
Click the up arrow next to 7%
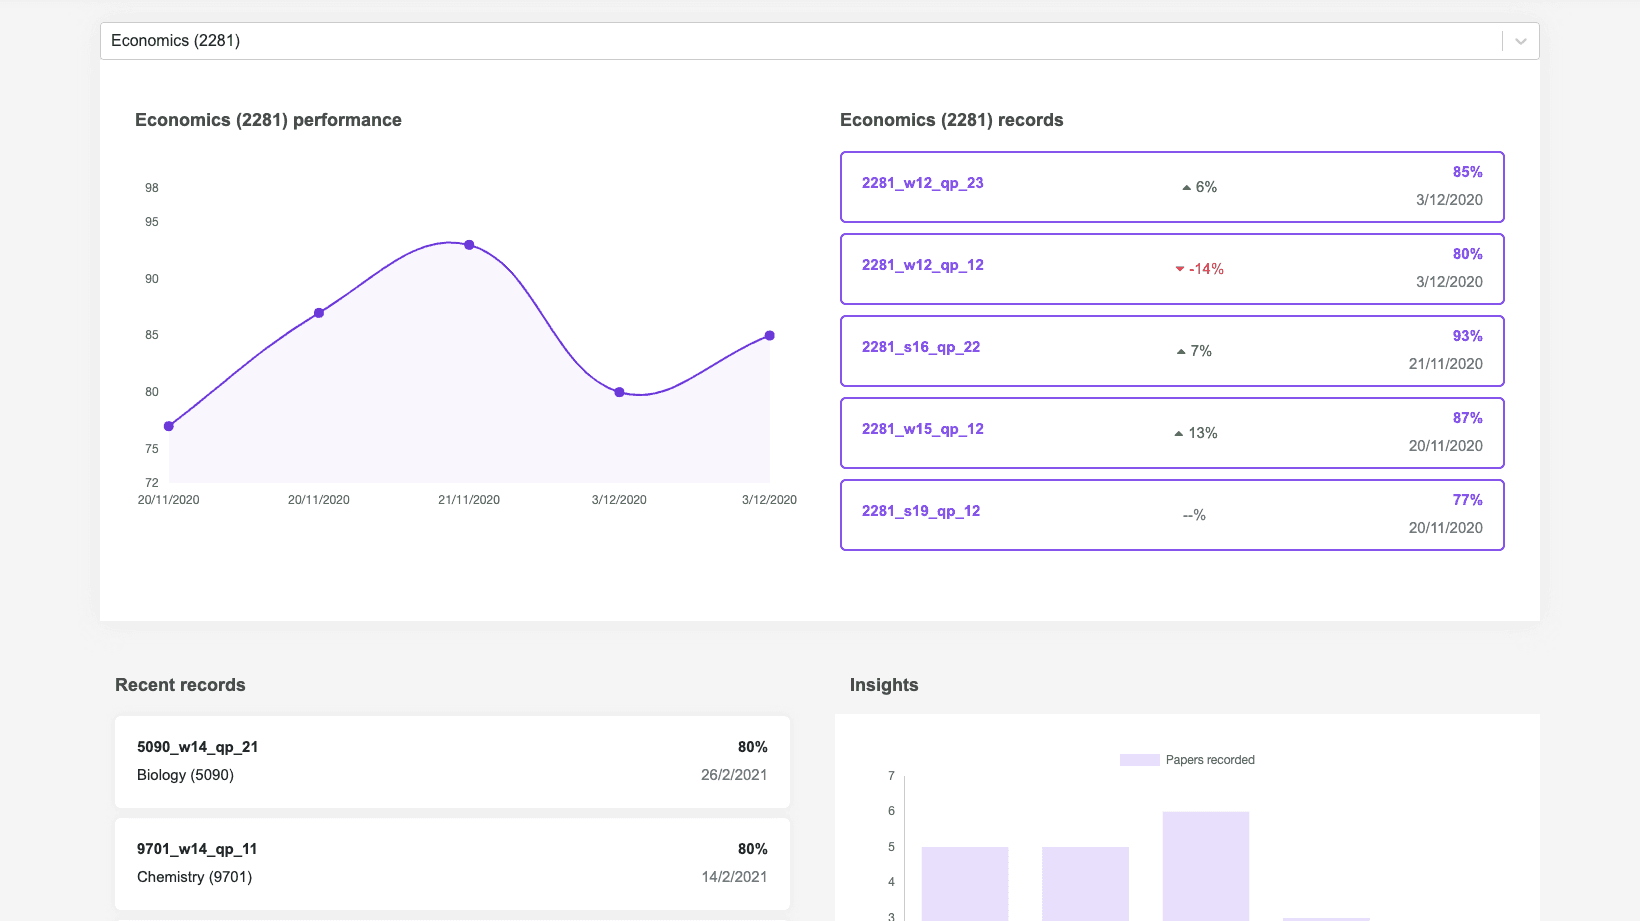point(1181,351)
